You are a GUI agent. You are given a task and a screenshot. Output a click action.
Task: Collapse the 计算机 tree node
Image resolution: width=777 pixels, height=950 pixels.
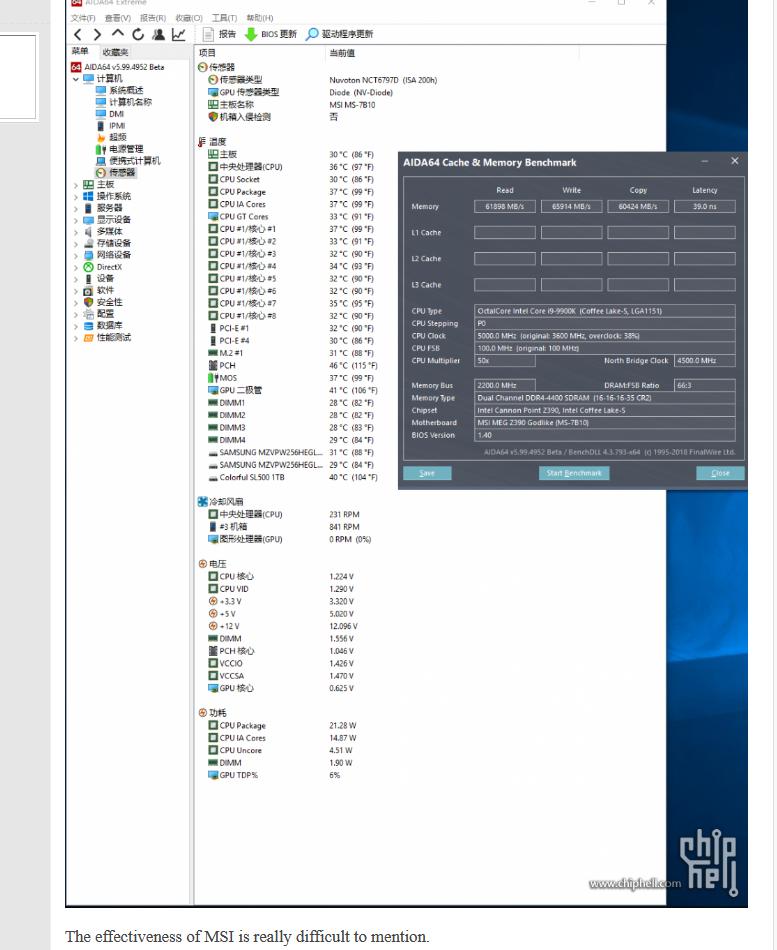(x=76, y=79)
